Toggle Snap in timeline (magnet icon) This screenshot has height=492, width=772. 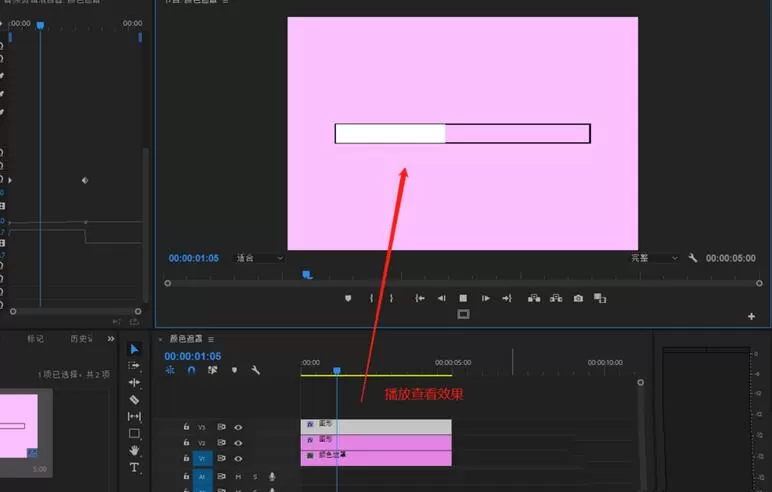coord(192,370)
